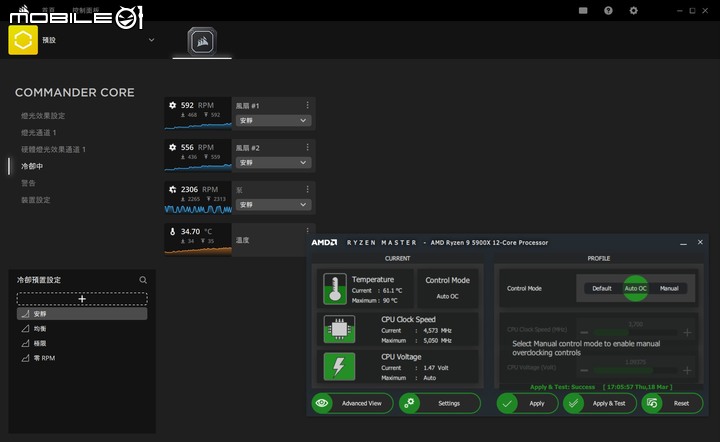The width and height of the screenshot is (720, 442).
Task: Open the 風扇 #1 preset dropdown showing 安靜
Action: click(x=273, y=120)
